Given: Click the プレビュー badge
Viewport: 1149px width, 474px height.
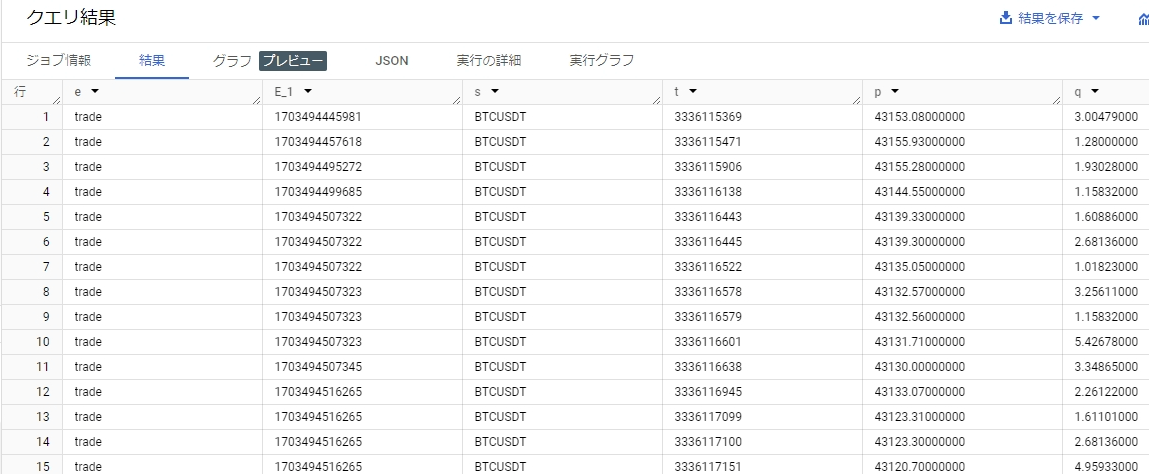Looking at the screenshot, I should [x=293, y=61].
